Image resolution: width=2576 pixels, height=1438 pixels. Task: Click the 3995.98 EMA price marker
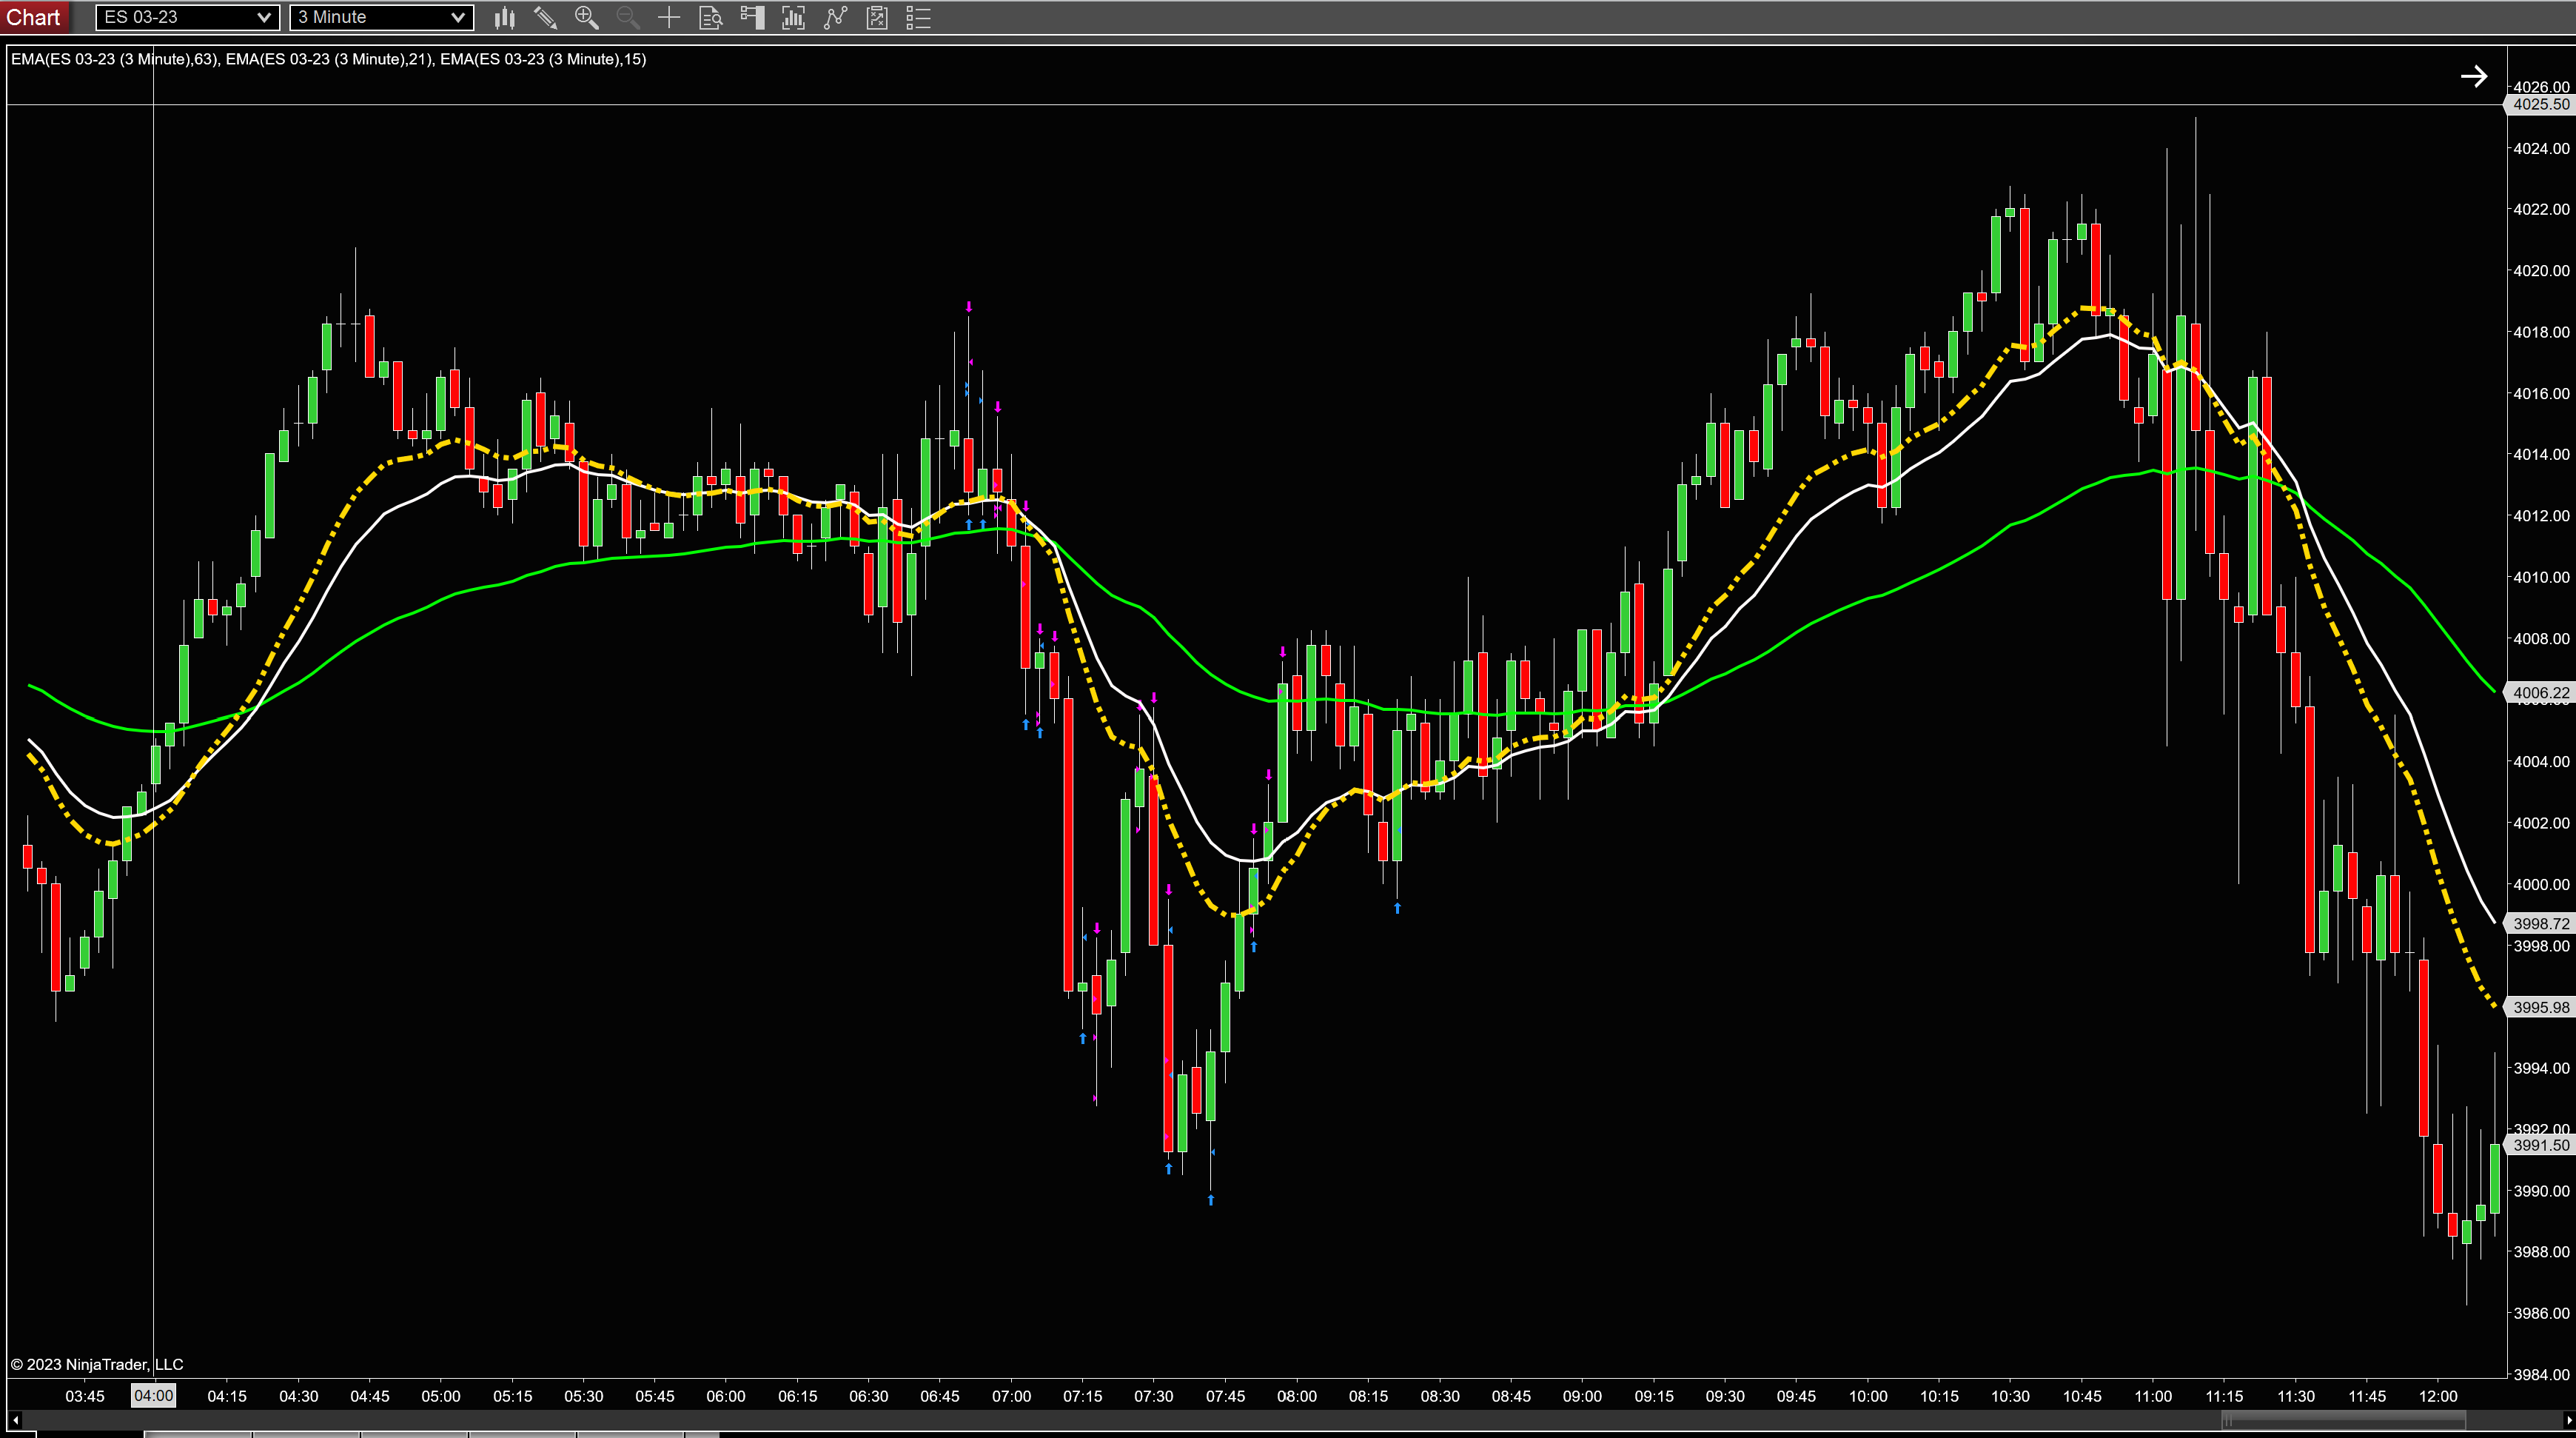(2540, 1007)
